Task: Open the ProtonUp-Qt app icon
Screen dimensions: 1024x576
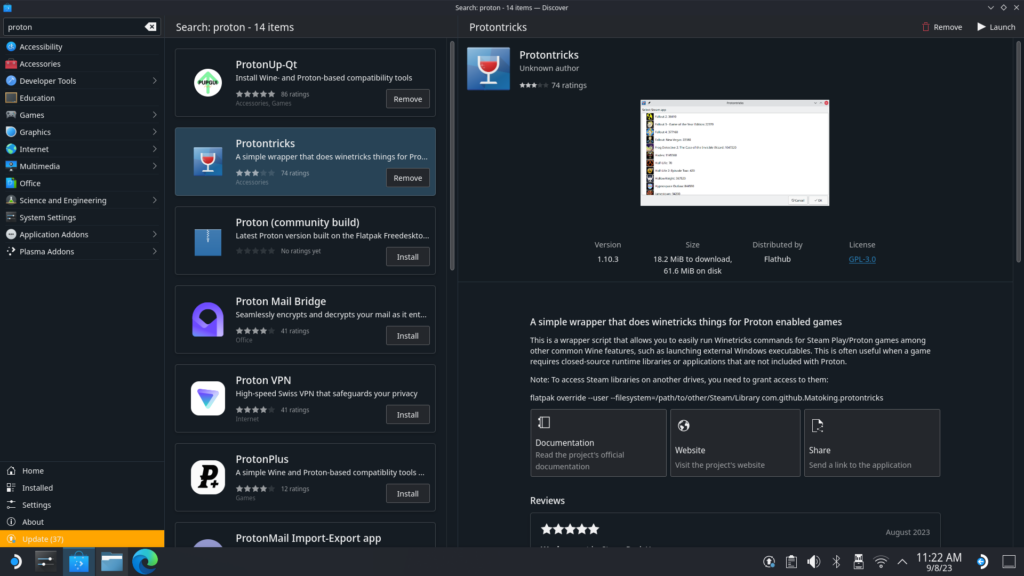Action: (x=208, y=82)
